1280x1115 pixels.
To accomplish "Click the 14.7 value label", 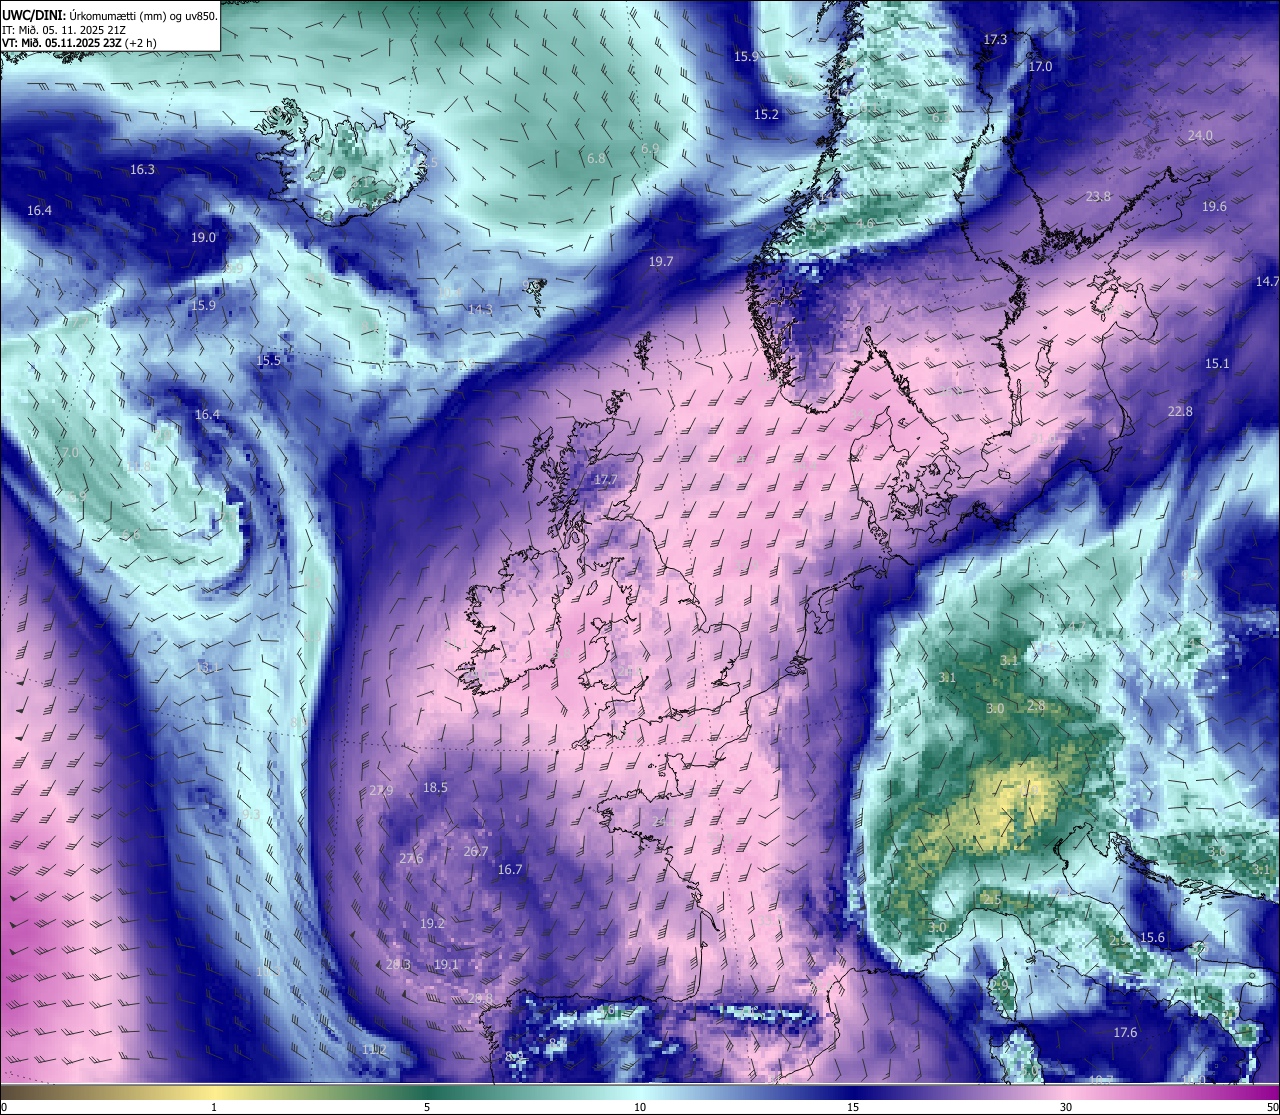I will point(1267,282).
